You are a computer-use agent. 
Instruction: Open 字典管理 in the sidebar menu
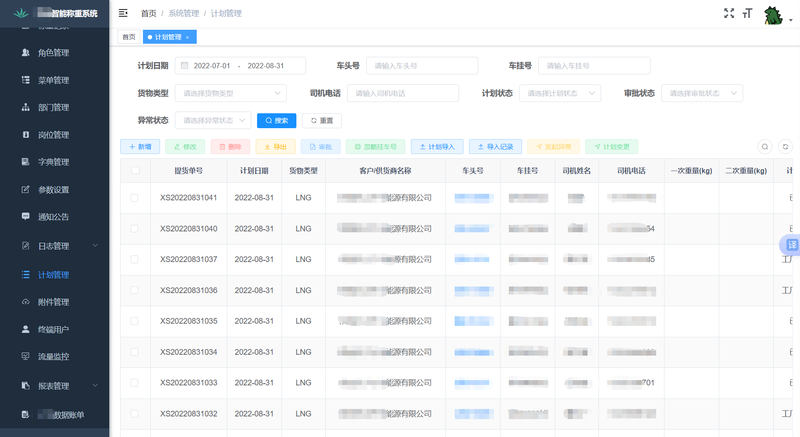point(53,162)
